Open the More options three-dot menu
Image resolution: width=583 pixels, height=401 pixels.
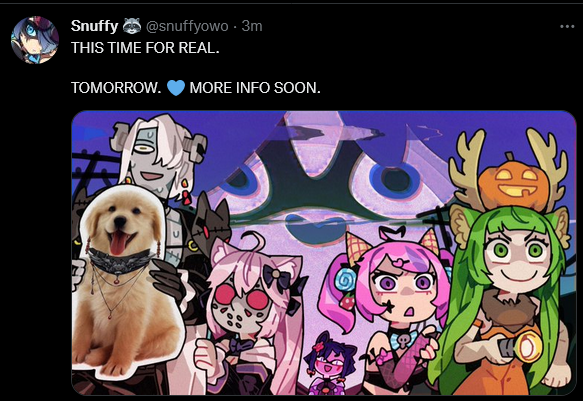[x=567, y=26]
